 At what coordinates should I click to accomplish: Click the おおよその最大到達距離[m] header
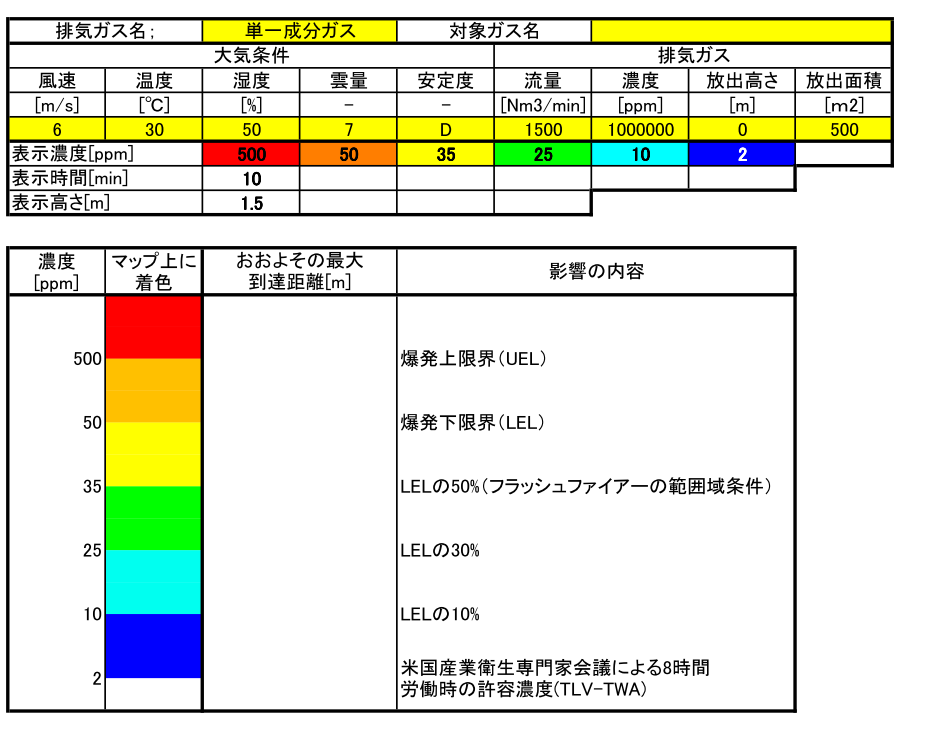[300, 271]
